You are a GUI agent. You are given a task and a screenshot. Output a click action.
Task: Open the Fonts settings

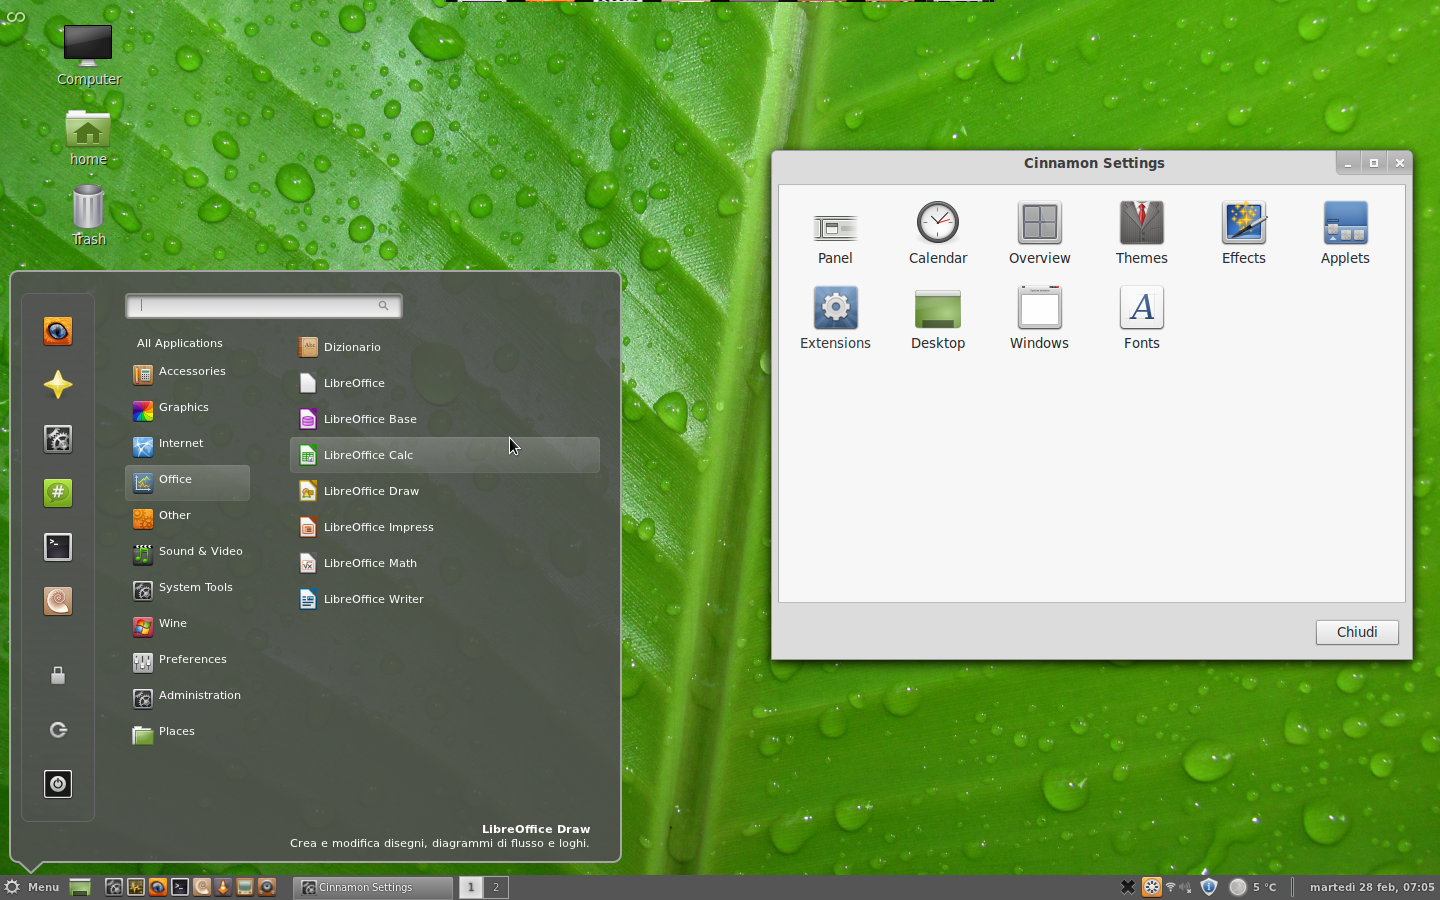click(1141, 308)
